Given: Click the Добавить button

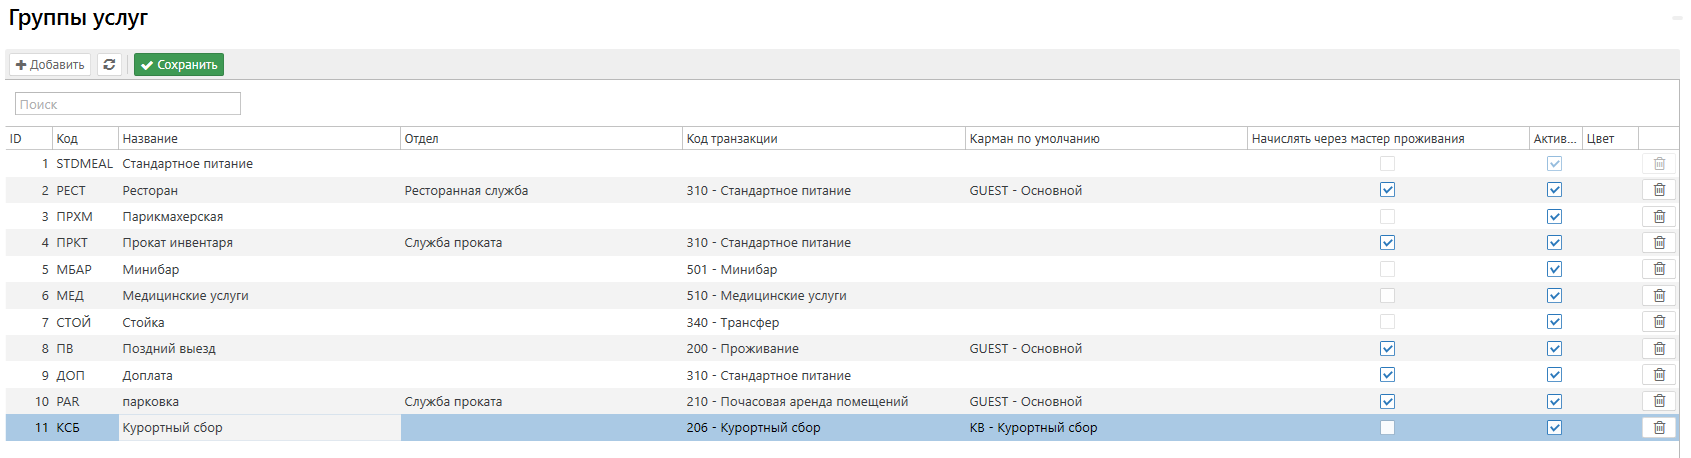Looking at the screenshot, I should coord(50,65).
